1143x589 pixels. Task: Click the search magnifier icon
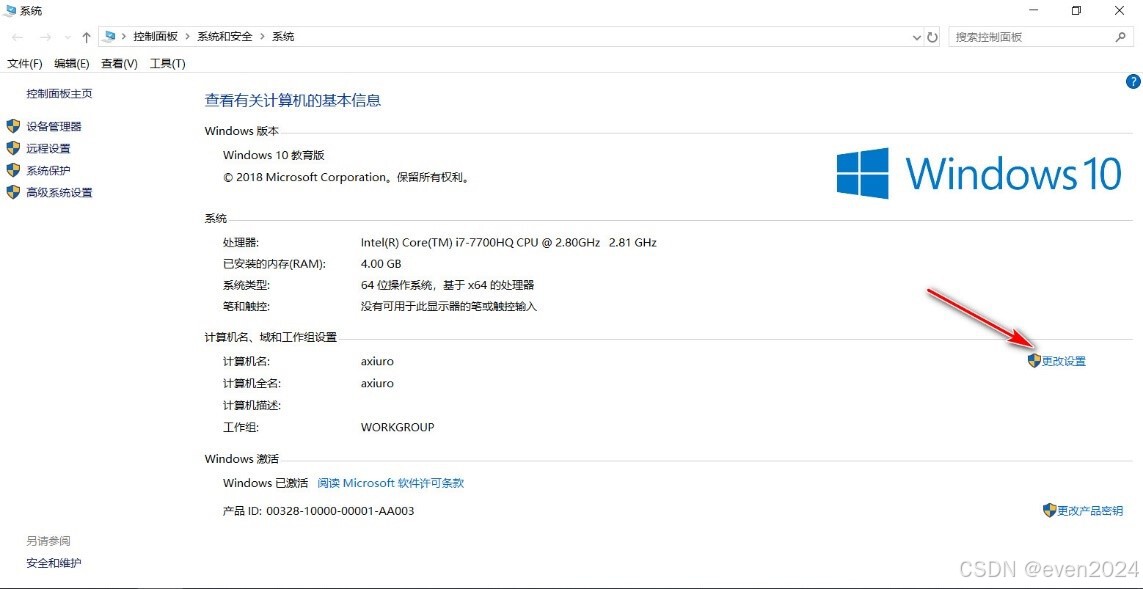pos(1120,37)
